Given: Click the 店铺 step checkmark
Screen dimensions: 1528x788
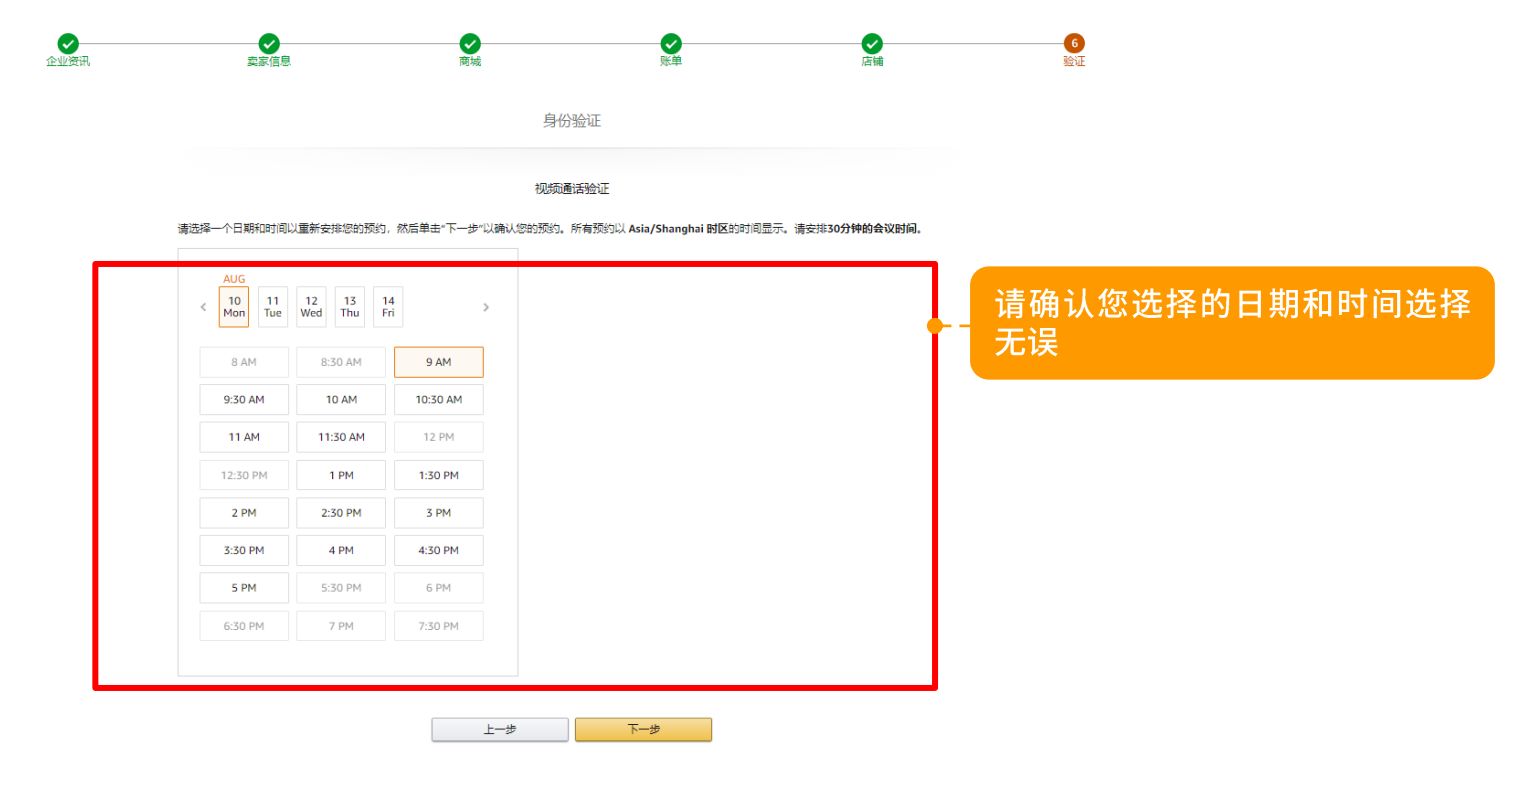Looking at the screenshot, I should 872,44.
